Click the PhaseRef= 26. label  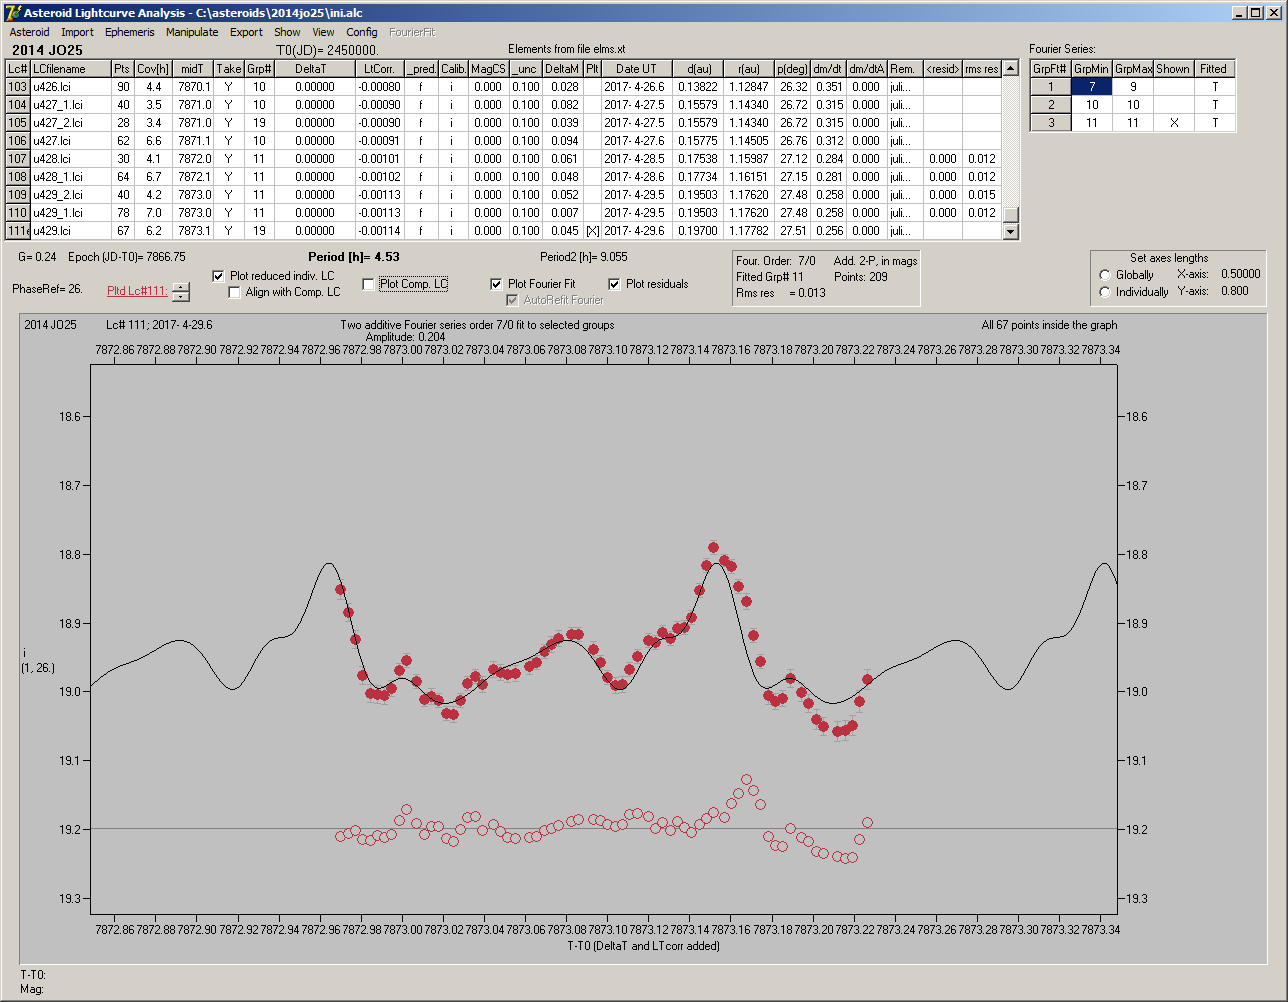tap(47, 289)
